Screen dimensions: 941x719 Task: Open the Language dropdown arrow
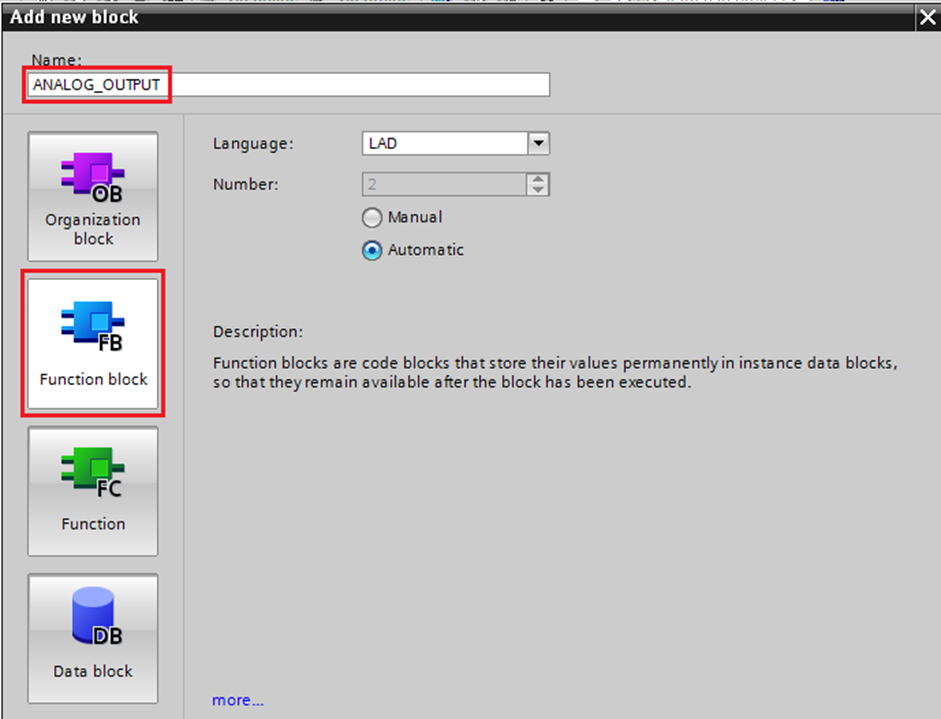(539, 144)
